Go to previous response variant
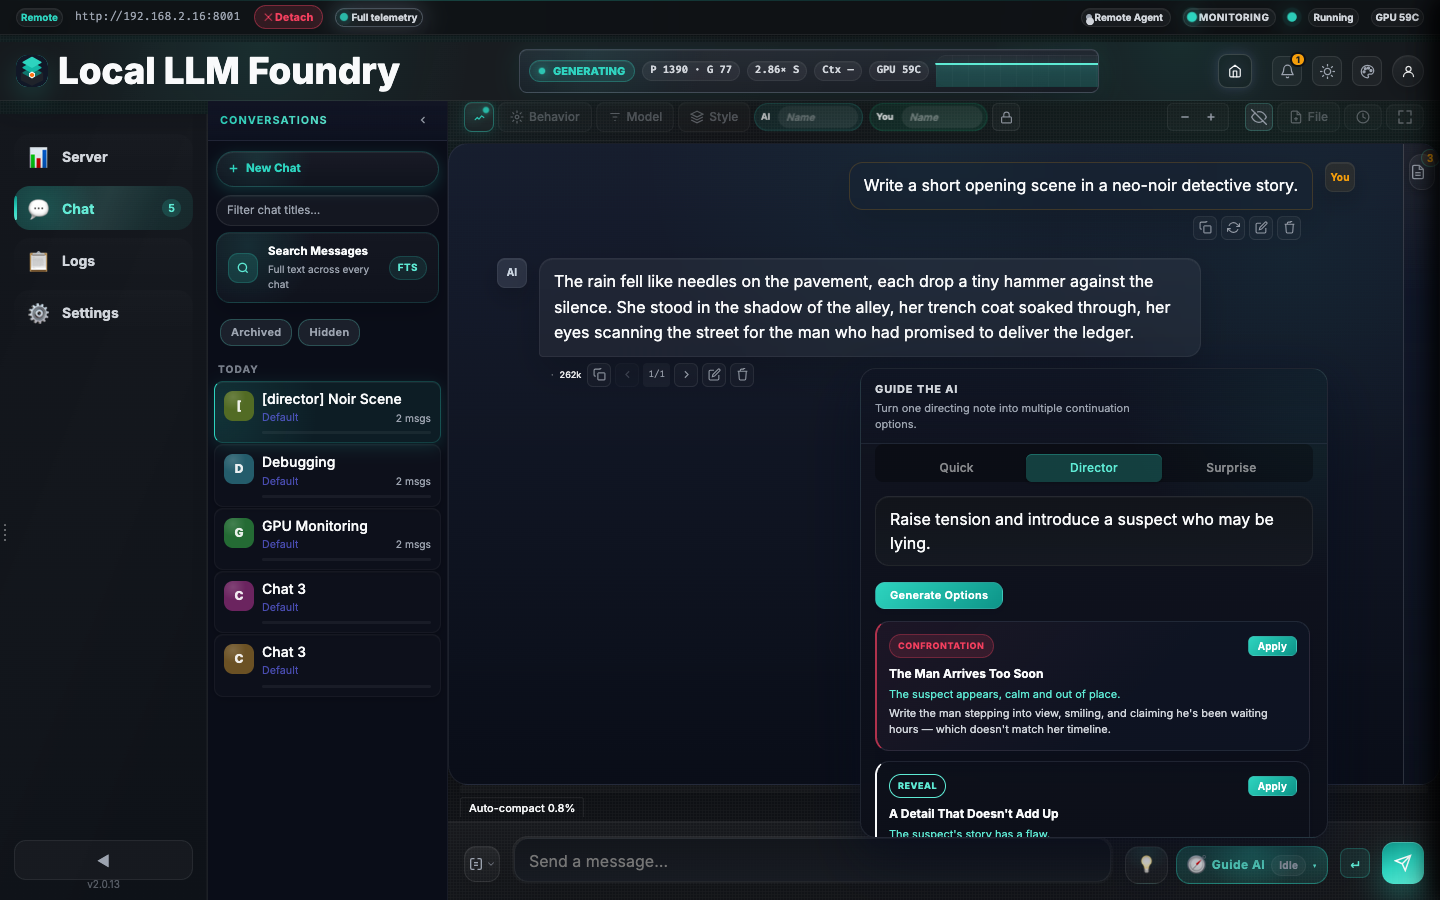Screen dimensions: 1440x900 click(627, 375)
